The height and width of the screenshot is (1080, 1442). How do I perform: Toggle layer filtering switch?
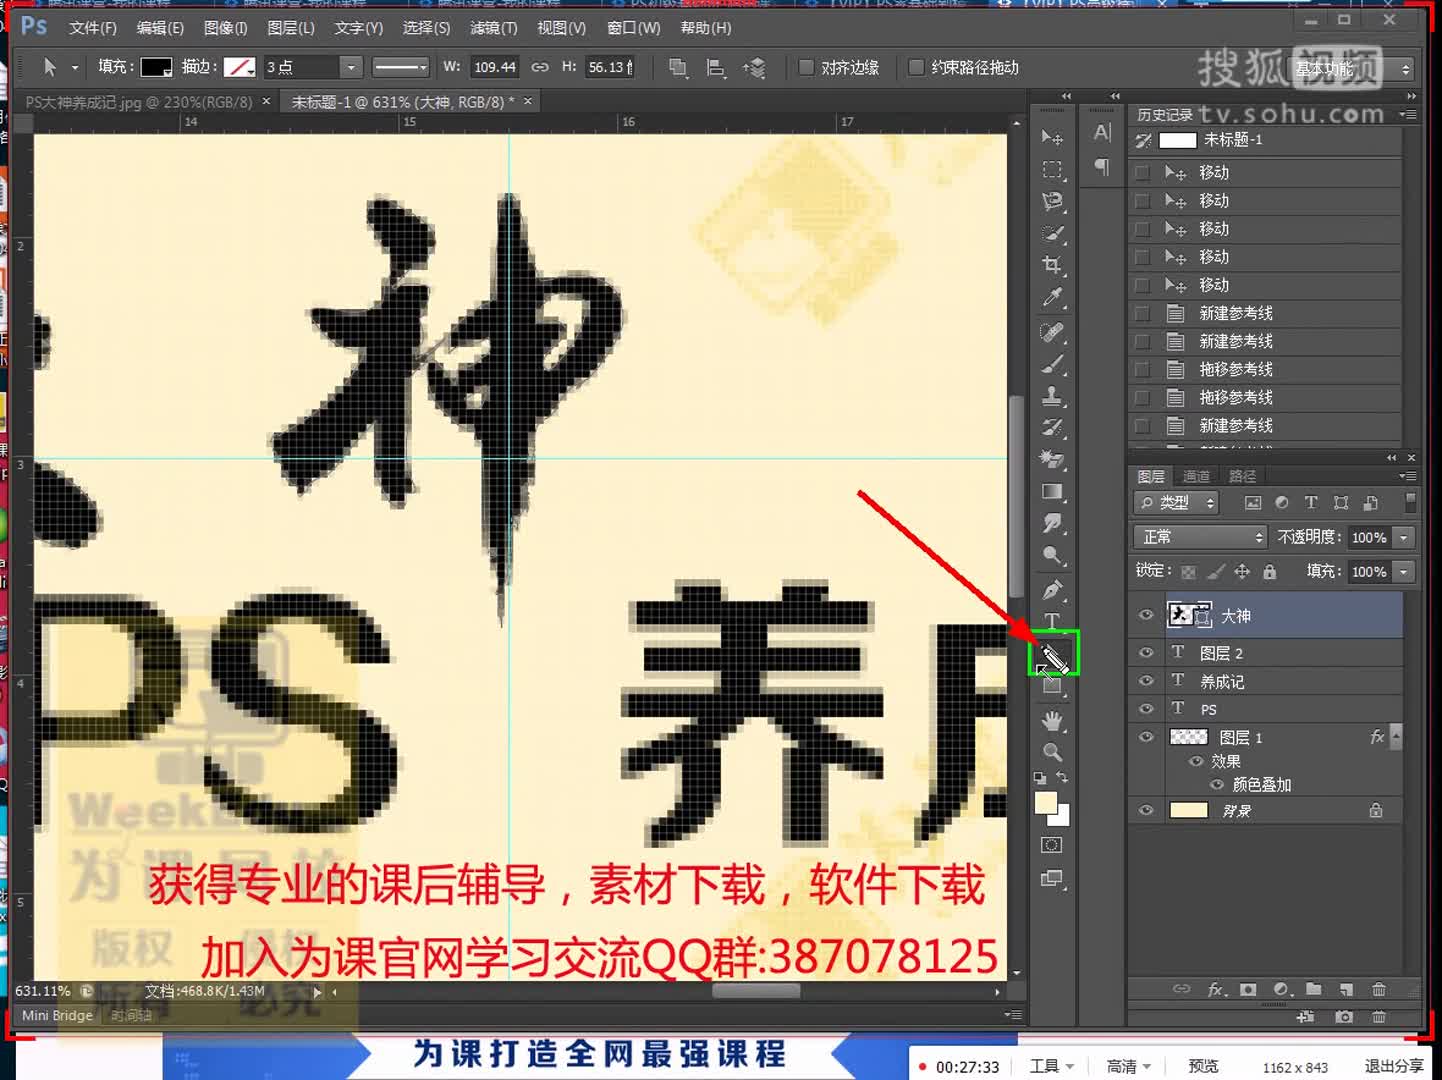[x=1410, y=501]
